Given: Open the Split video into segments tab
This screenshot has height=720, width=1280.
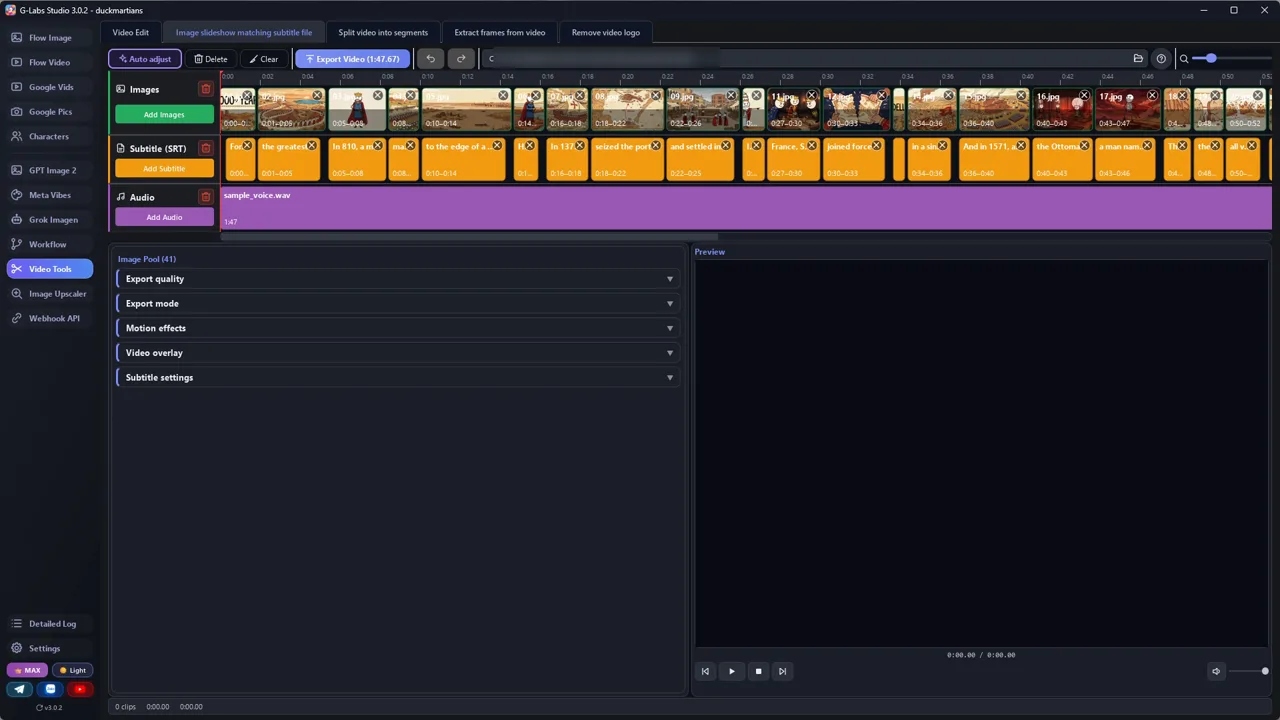Looking at the screenshot, I should coord(383,33).
